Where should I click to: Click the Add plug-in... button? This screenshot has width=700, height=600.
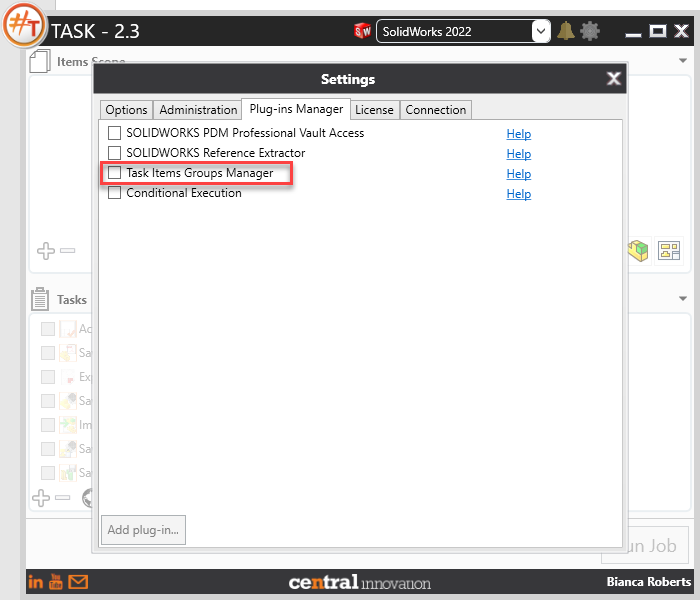(143, 530)
